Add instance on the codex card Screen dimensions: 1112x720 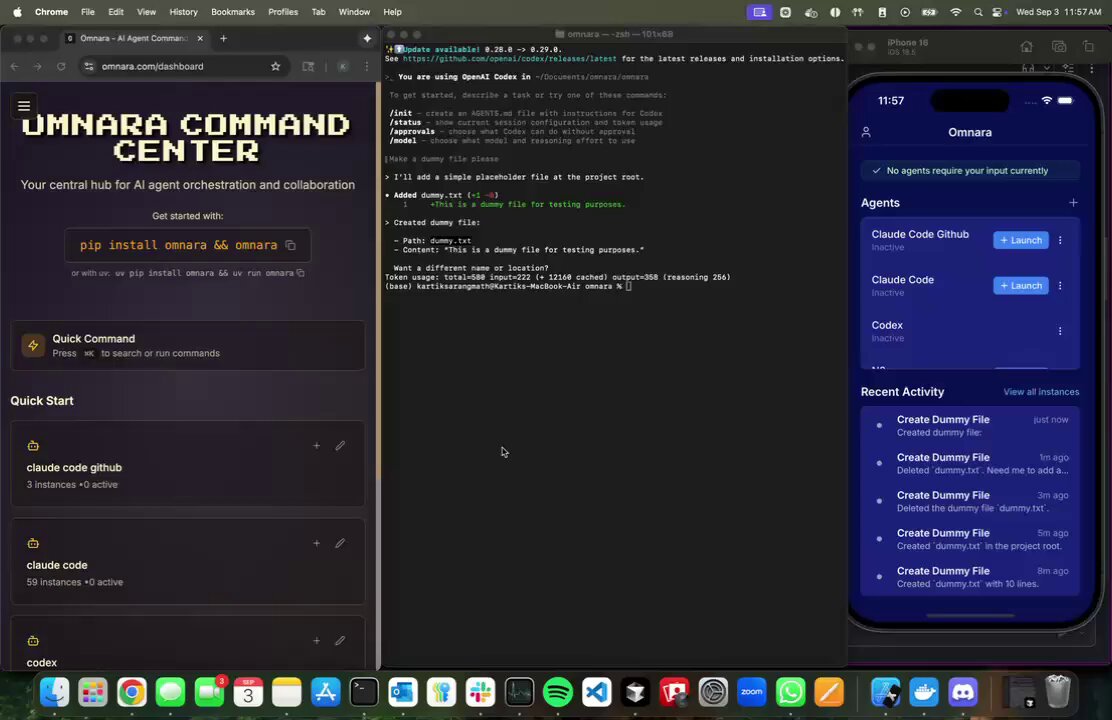click(316, 641)
